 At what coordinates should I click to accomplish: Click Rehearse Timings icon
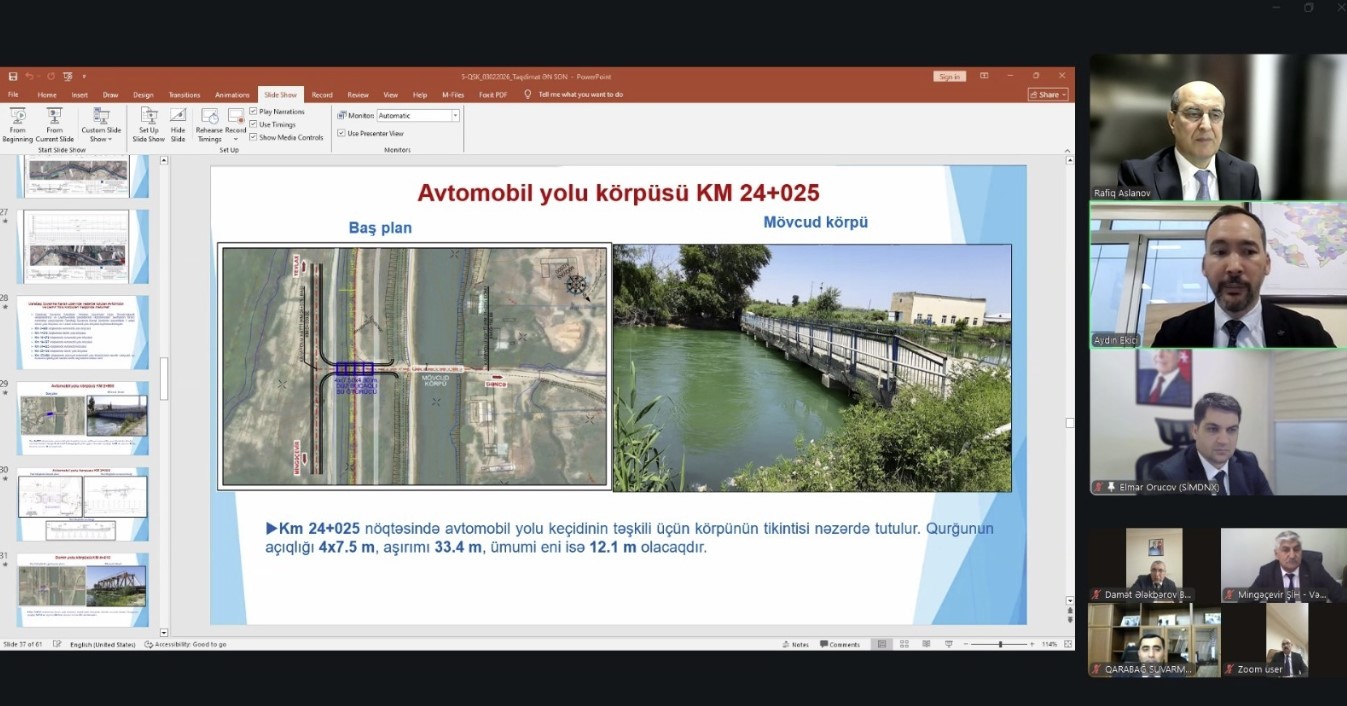pos(209,124)
